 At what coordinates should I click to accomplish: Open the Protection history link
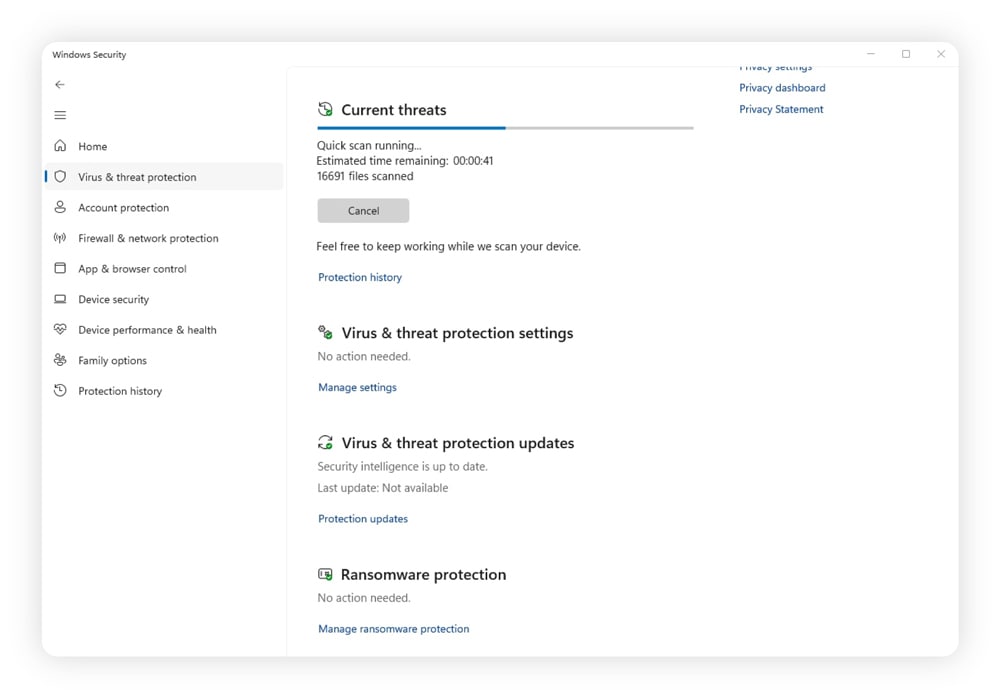coord(360,277)
